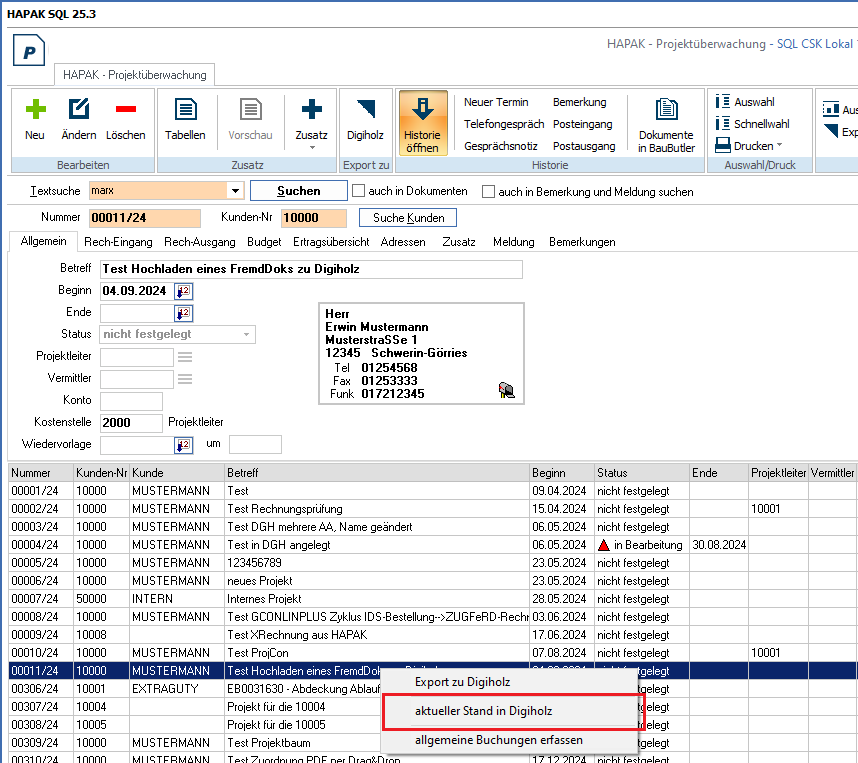Toggle 'auch in Bemerkung und Meldung suchen'
The width and height of the screenshot is (858, 763).
[x=489, y=191]
